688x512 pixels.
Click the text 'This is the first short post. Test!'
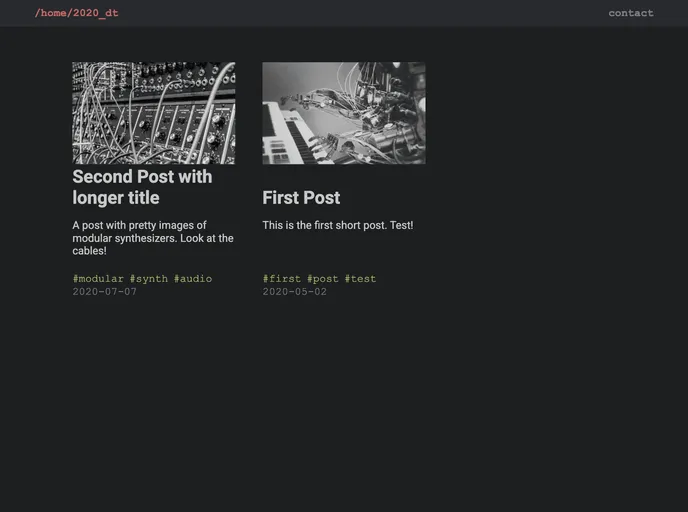tap(338, 226)
